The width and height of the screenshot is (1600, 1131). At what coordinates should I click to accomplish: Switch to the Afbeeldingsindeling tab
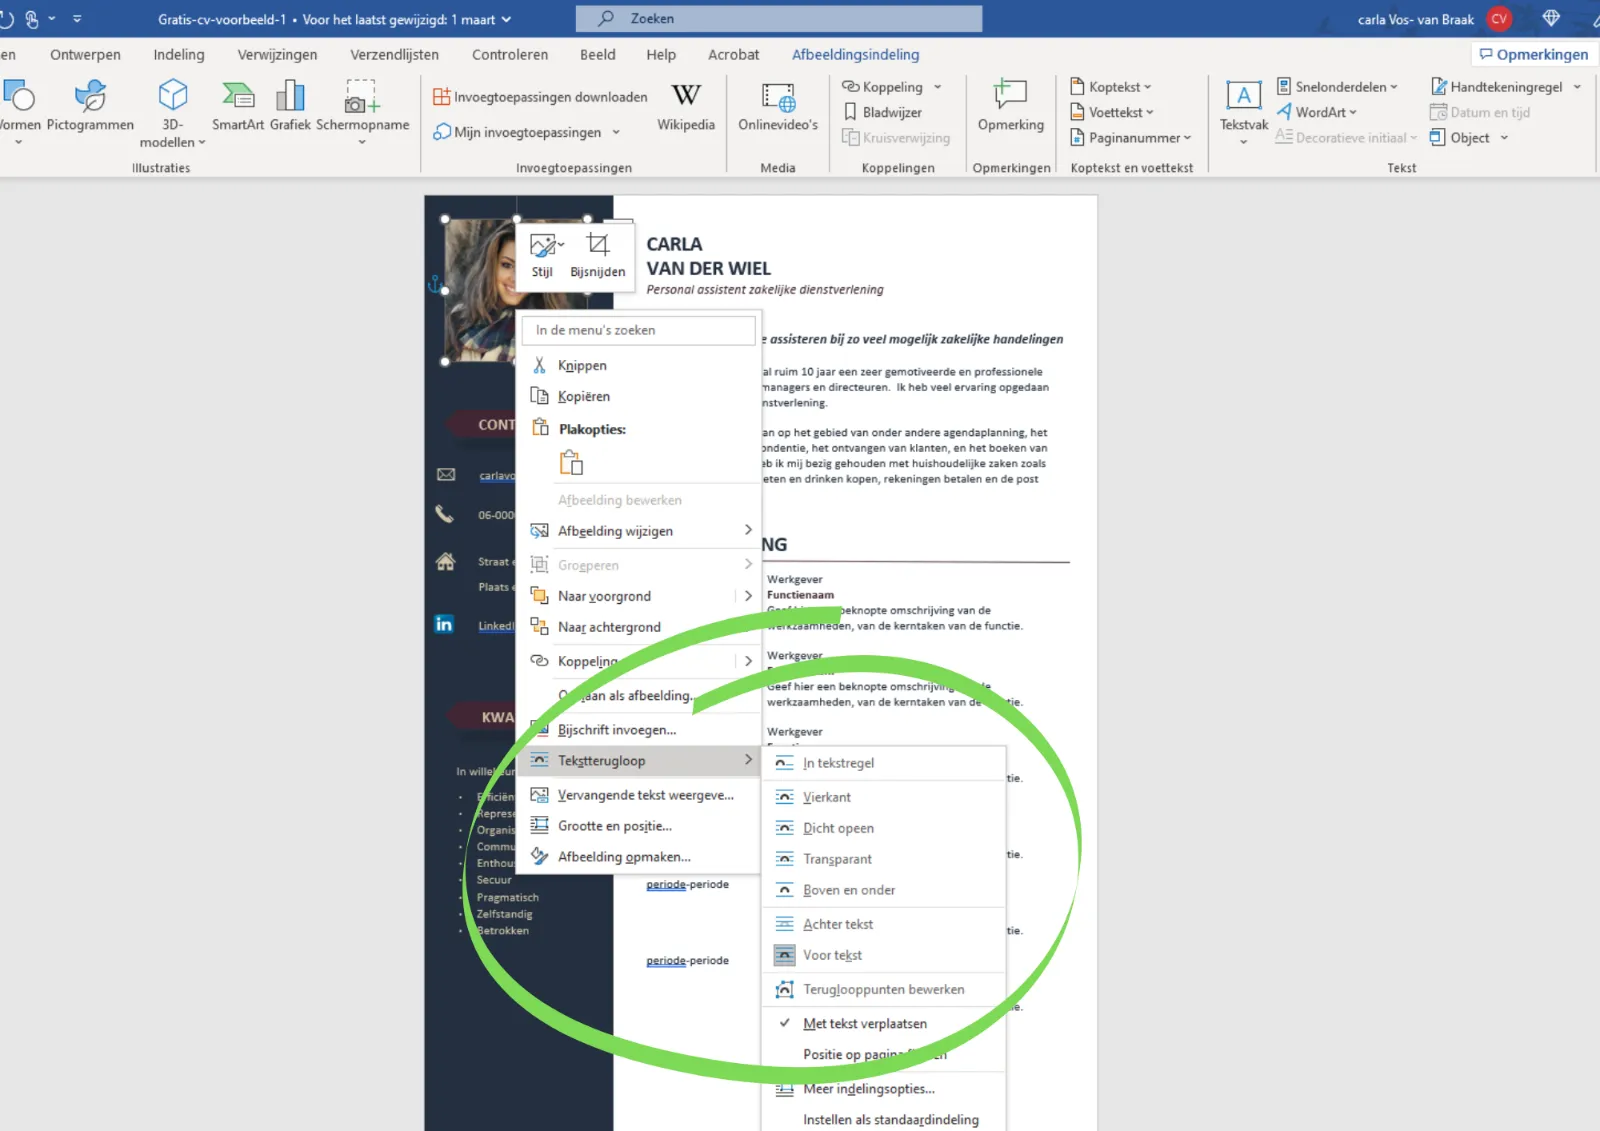(x=855, y=55)
